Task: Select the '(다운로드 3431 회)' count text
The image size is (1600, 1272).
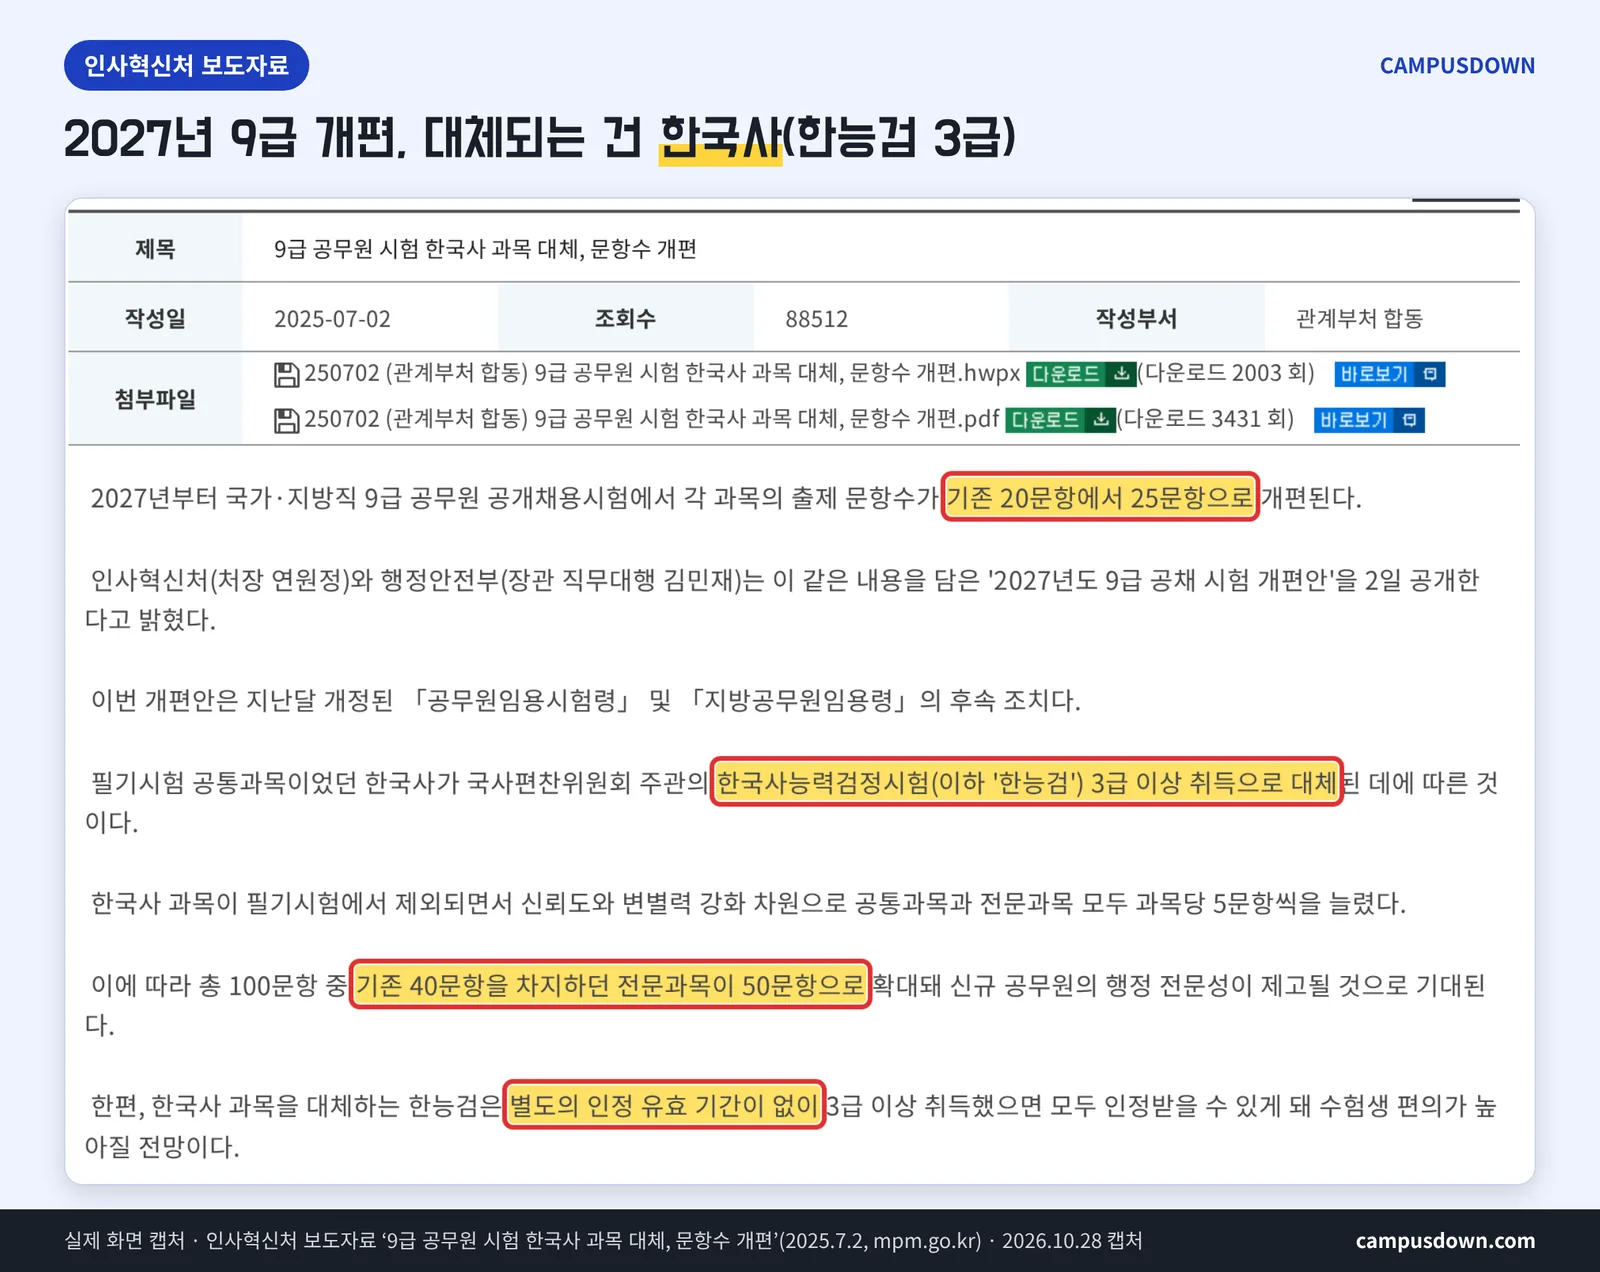Action: point(1206,419)
